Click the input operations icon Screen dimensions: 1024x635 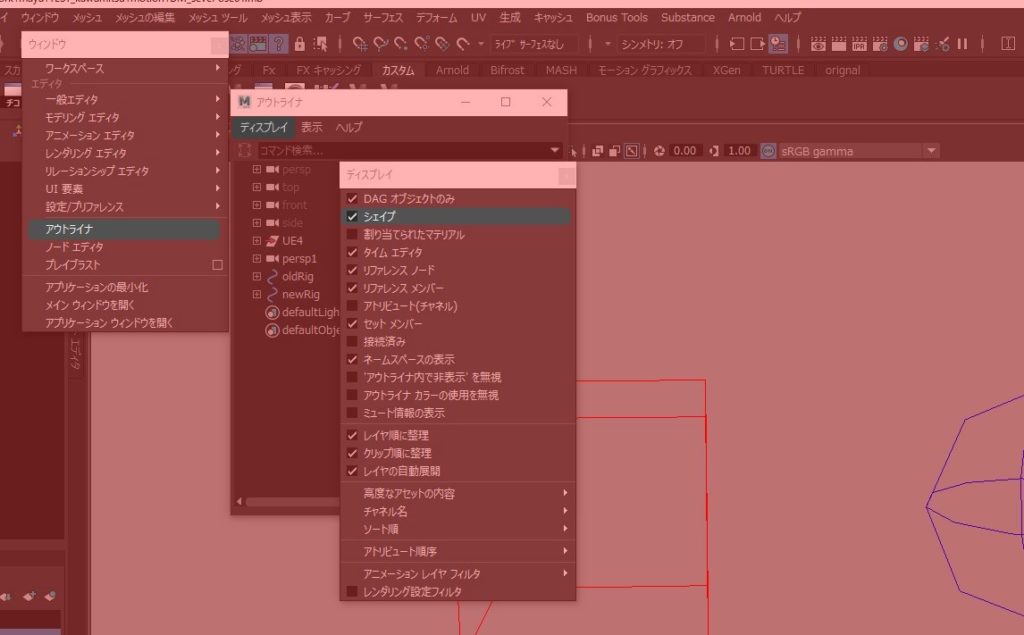click(x=737, y=44)
